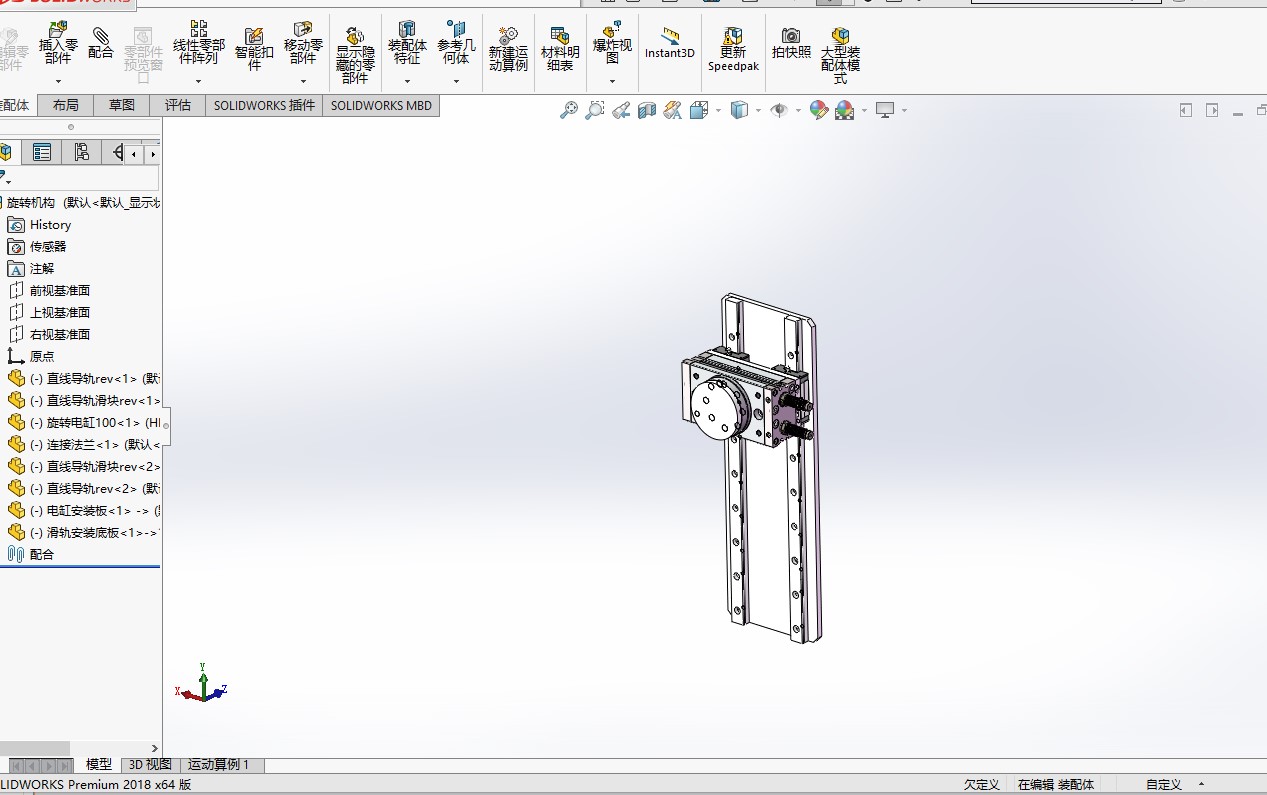Image resolution: width=1267 pixels, height=795 pixels.
Task: Open the 材料明细表 (Bill of Materials) tool
Action: 560,48
